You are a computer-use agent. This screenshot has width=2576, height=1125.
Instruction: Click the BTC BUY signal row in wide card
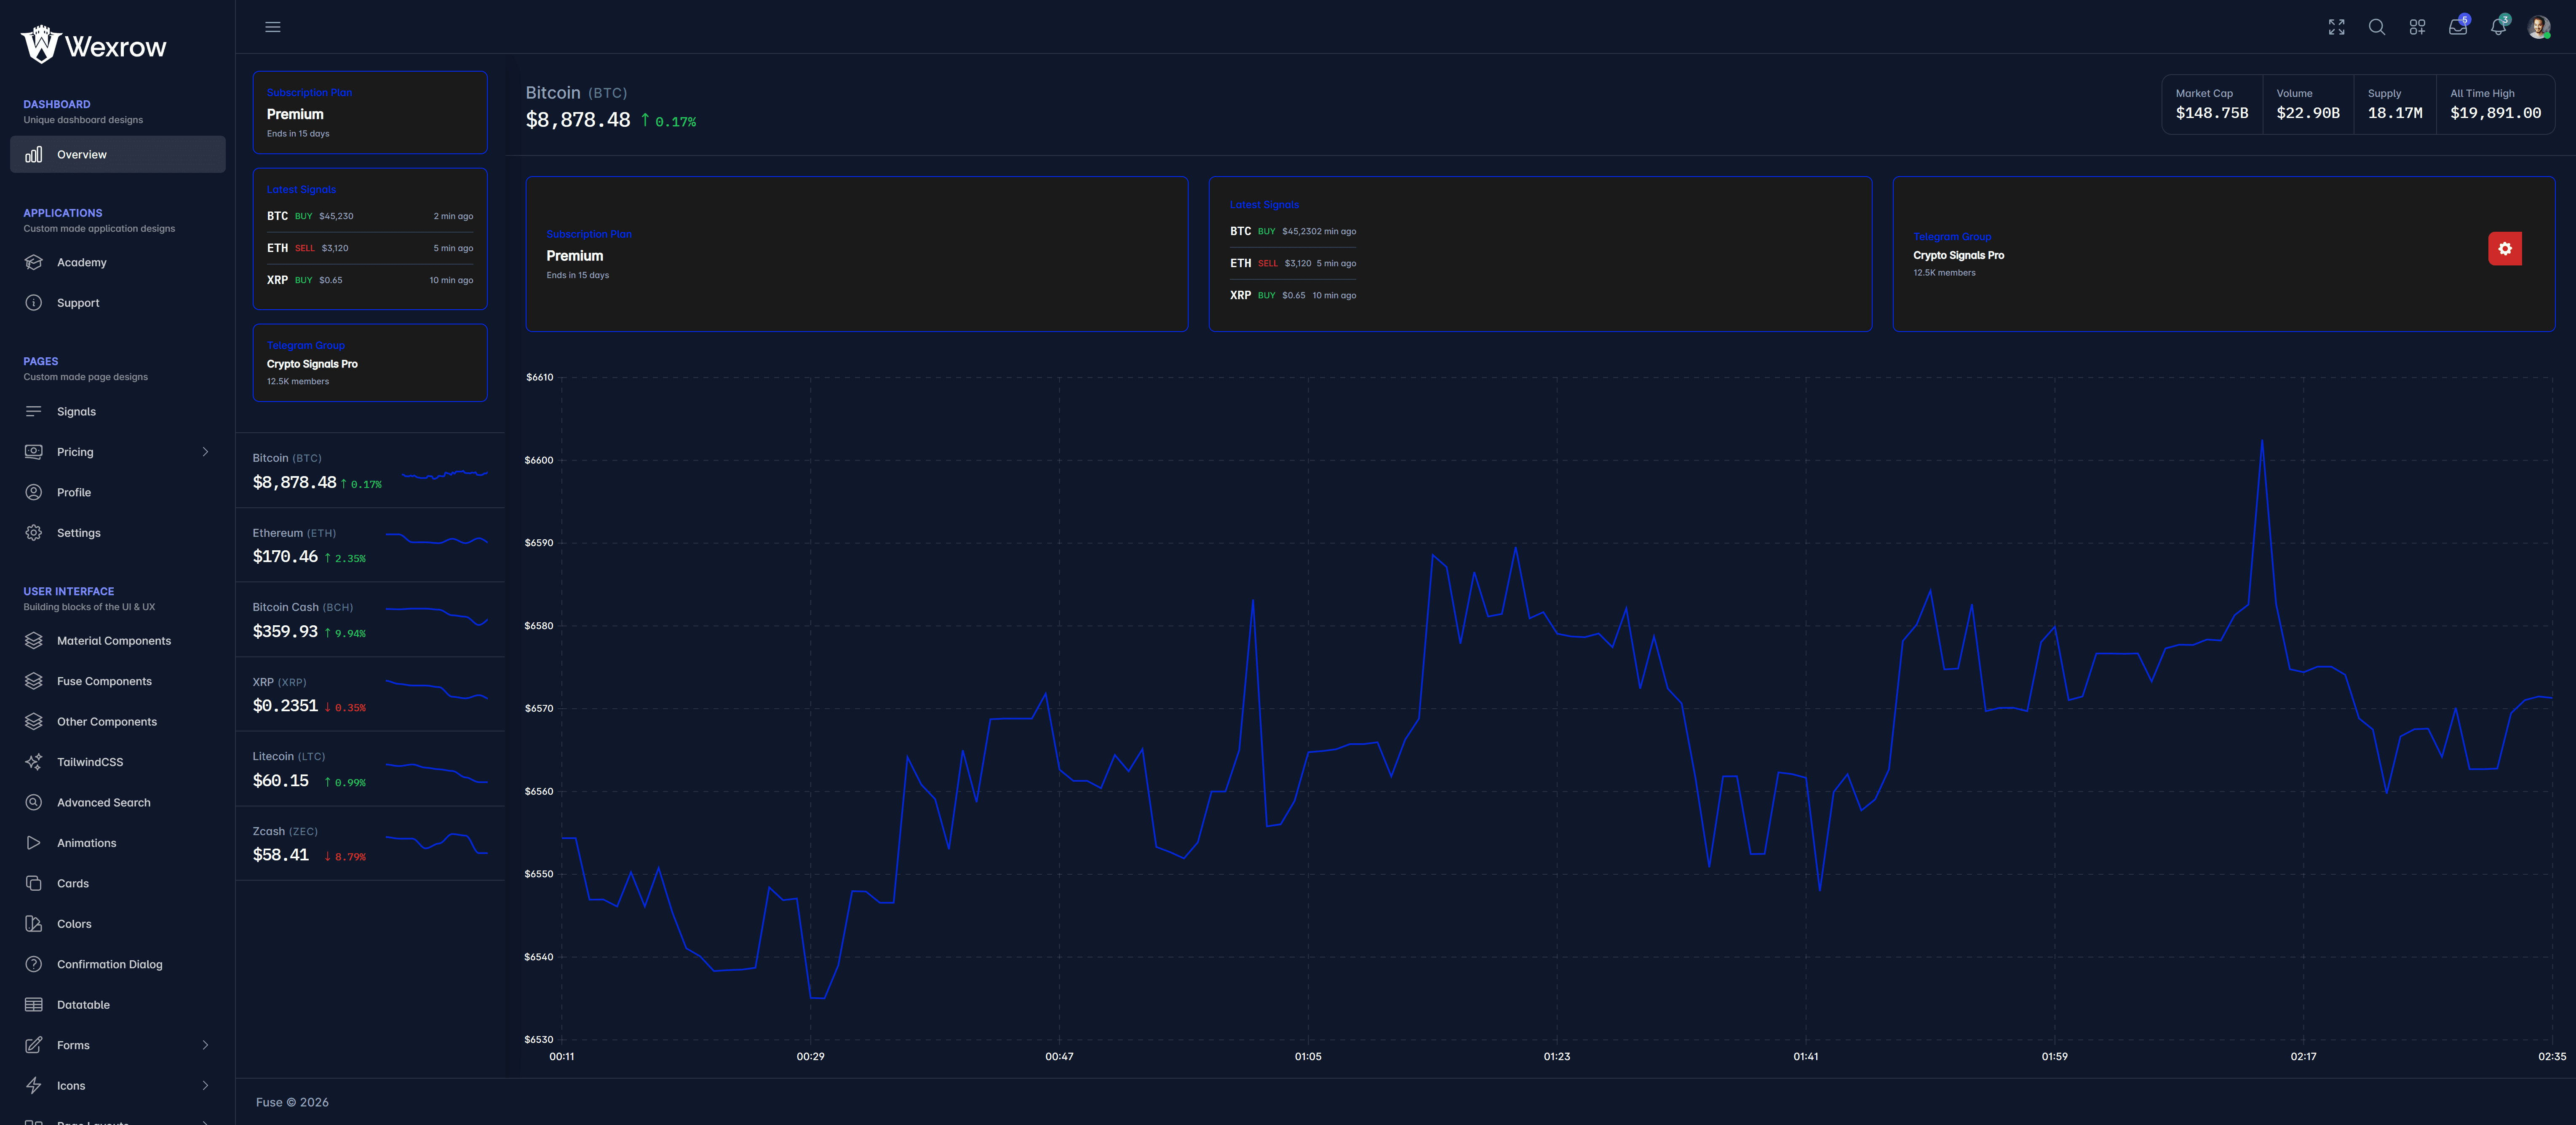point(1293,231)
